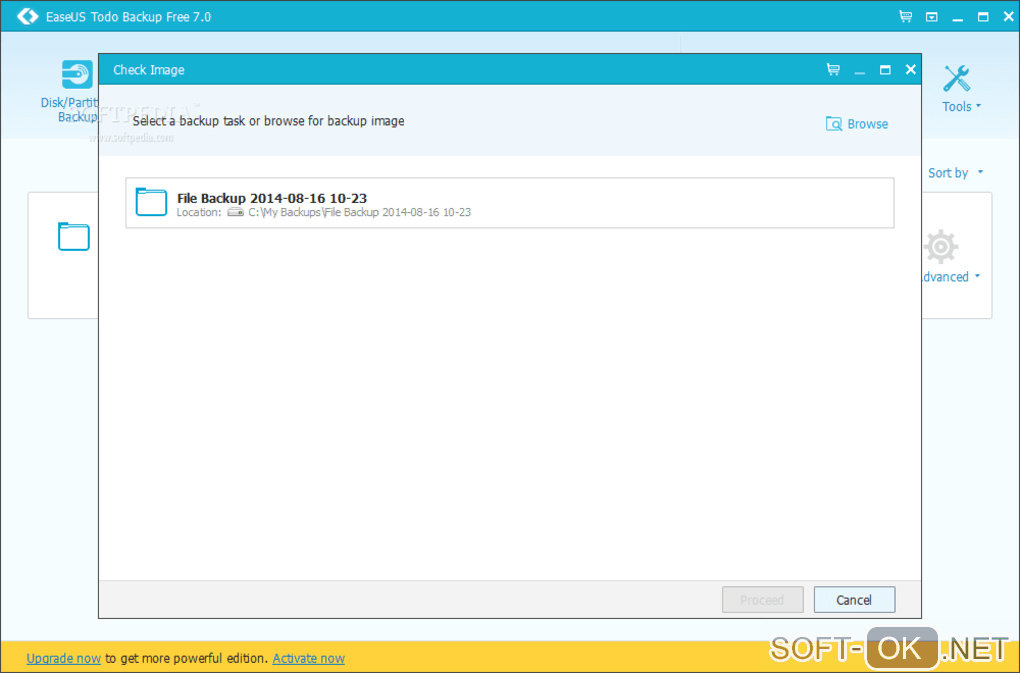1020x673 pixels.
Task: Open the Tools menu in main window
Action: [961, 107]
